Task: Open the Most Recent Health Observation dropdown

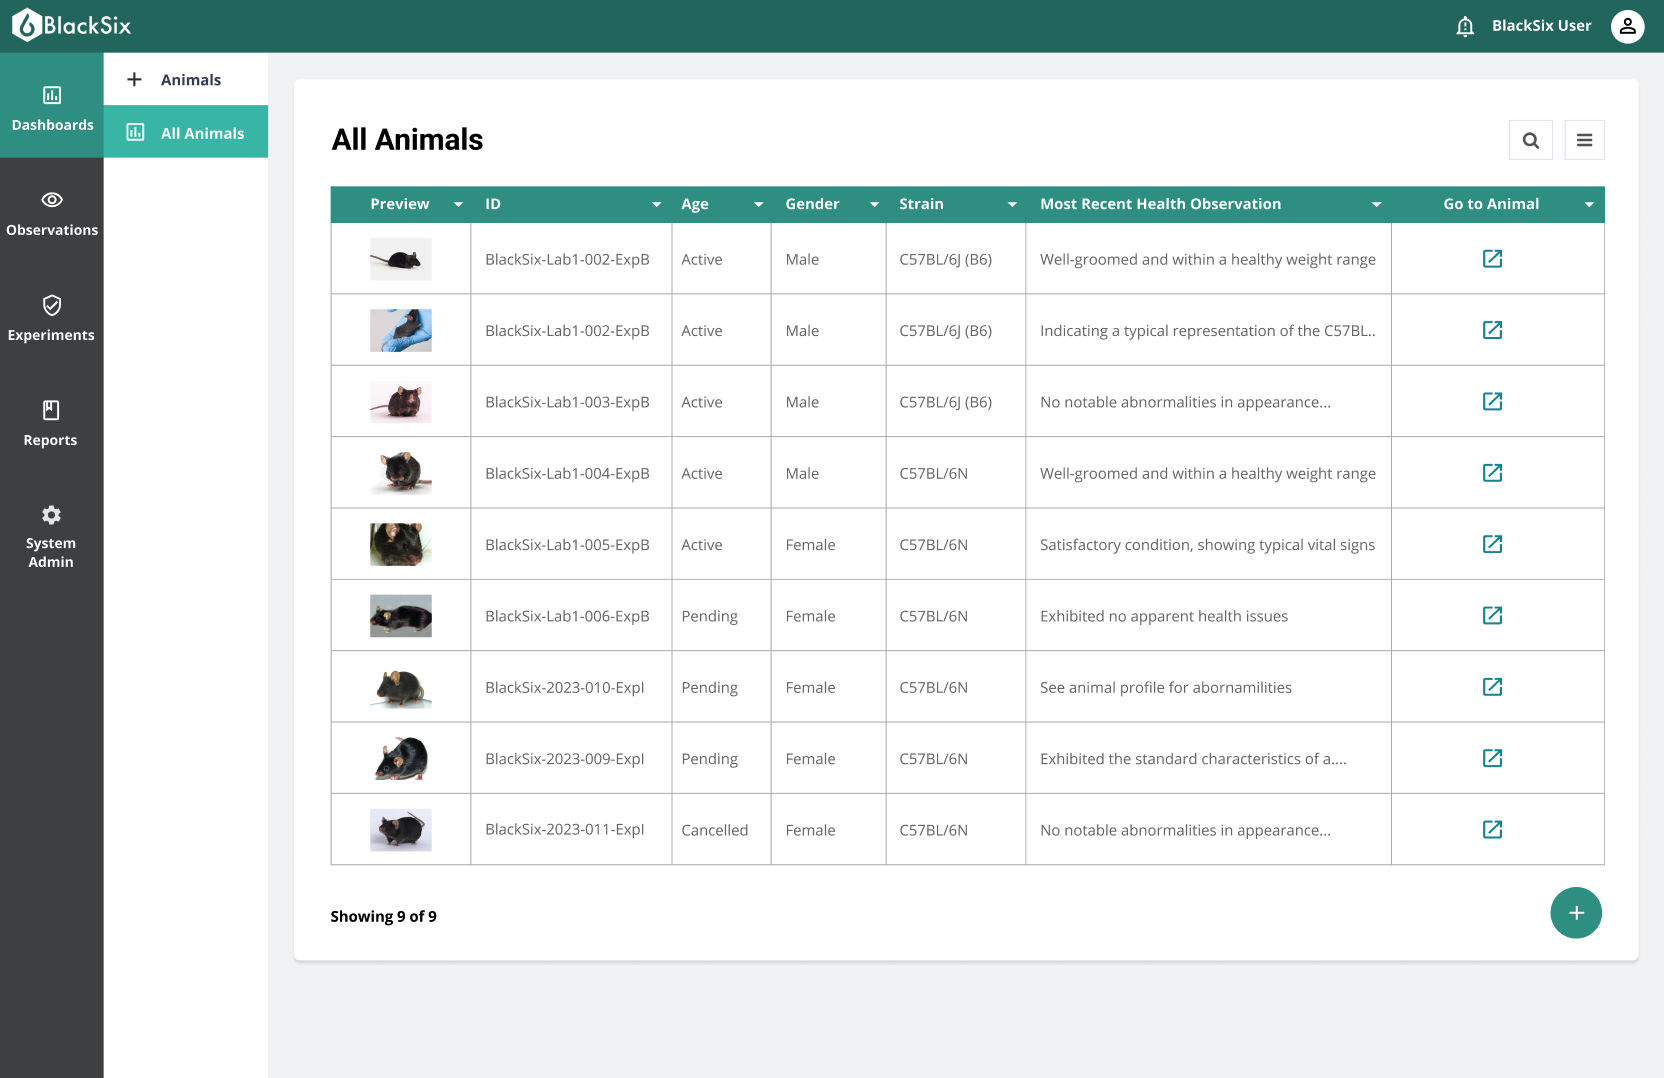Action: (1376, 204)
